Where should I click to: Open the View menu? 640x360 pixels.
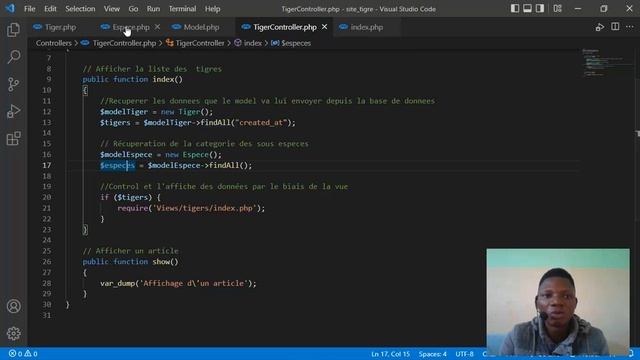[x=111, y=9]
